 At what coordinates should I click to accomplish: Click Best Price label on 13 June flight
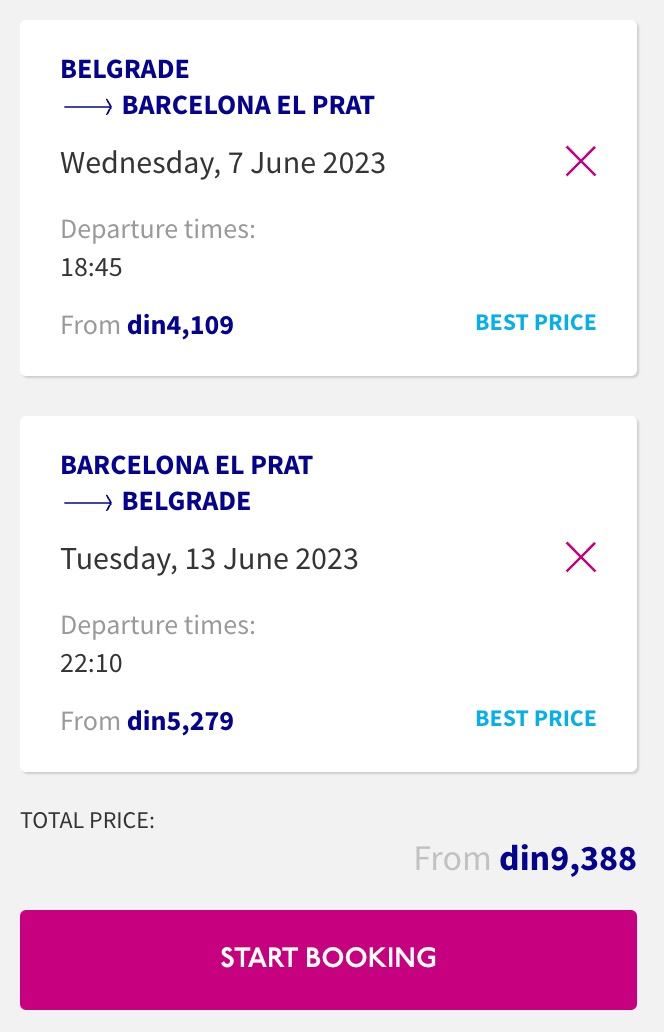click(535, 719)
